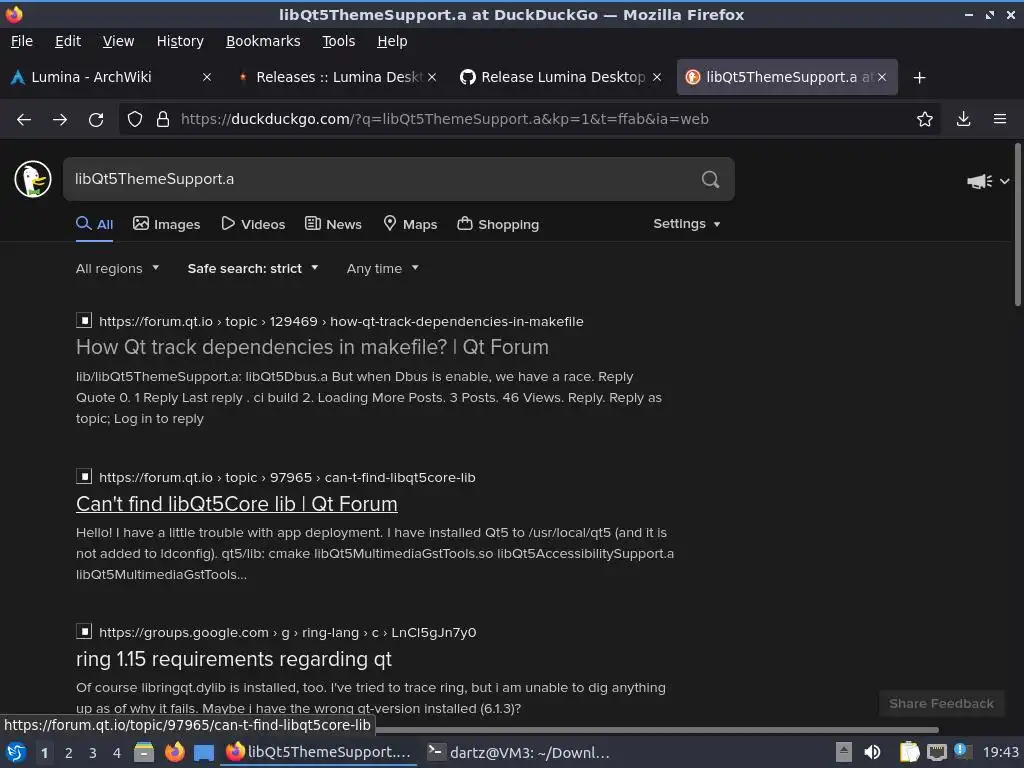Launch the file manager from taskbar
Image resolution: width=1024 pixels, height=768 pixels.
[144, 752]
